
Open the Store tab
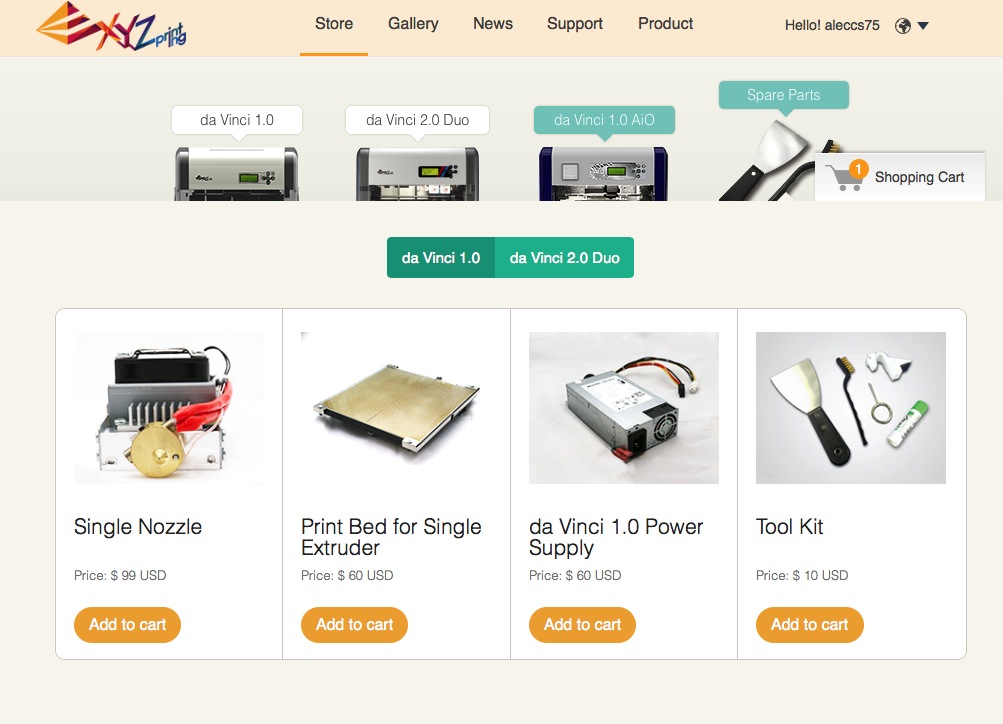[x=334, y=24]
